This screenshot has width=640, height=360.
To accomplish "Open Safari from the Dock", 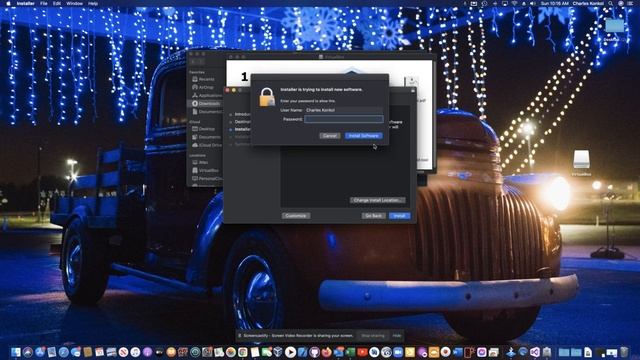I will pos(64,352).
